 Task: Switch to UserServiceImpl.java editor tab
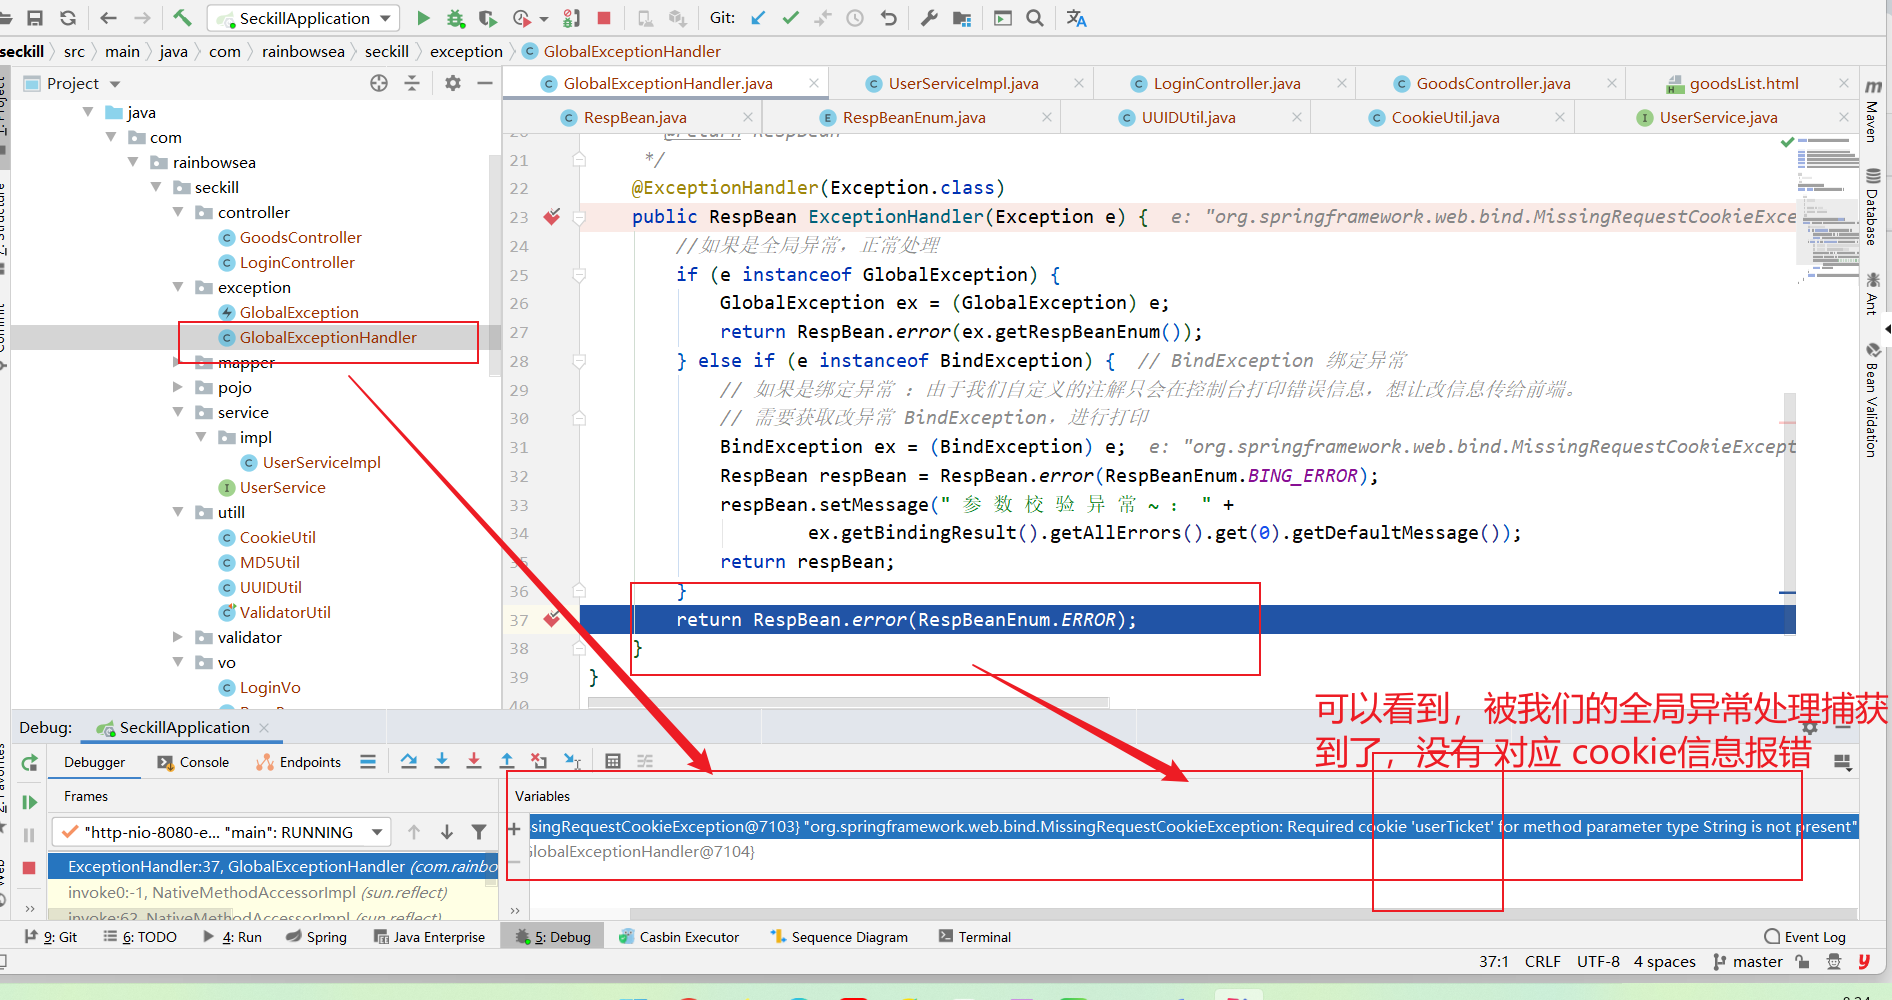[x=963, y=84]
